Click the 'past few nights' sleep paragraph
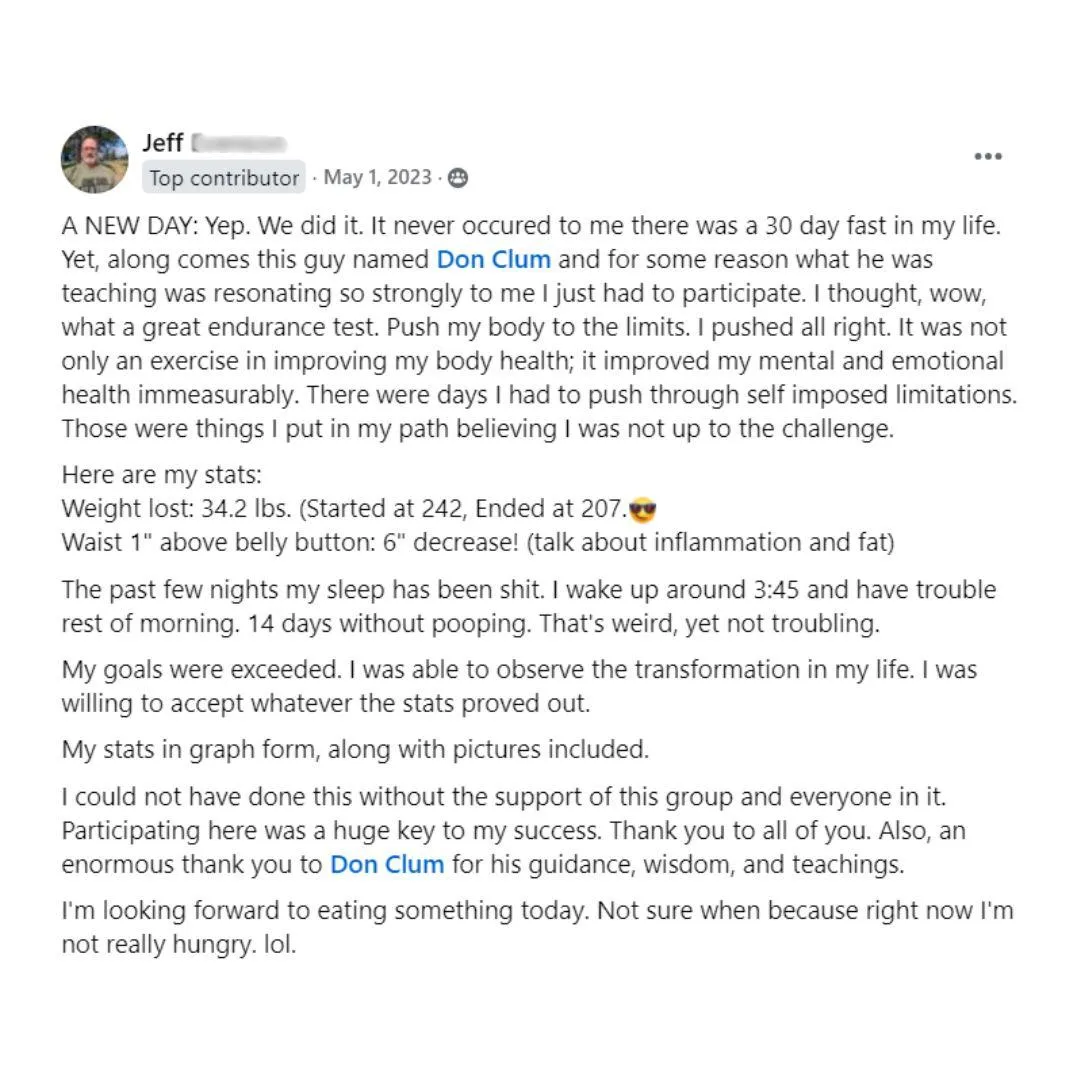 click(529, 607)
